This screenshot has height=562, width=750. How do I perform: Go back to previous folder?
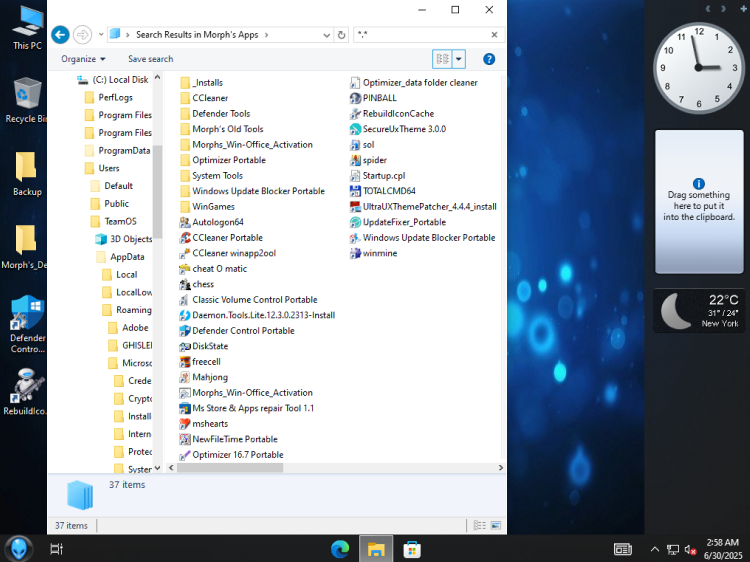click(x=60, y=34)
